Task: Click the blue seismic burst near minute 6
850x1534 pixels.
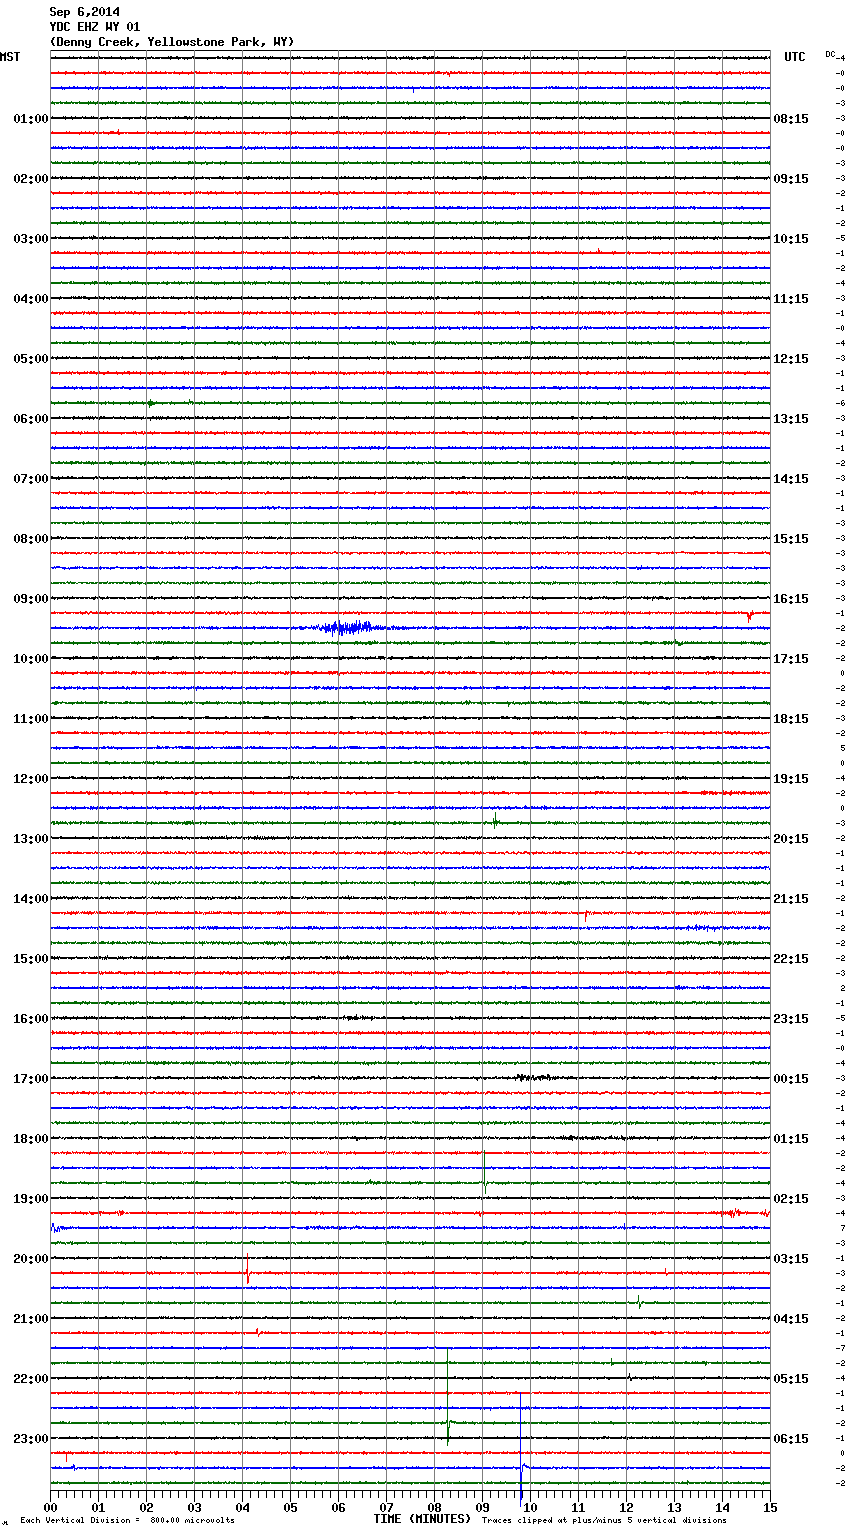Action: click(x=345, y=628)
